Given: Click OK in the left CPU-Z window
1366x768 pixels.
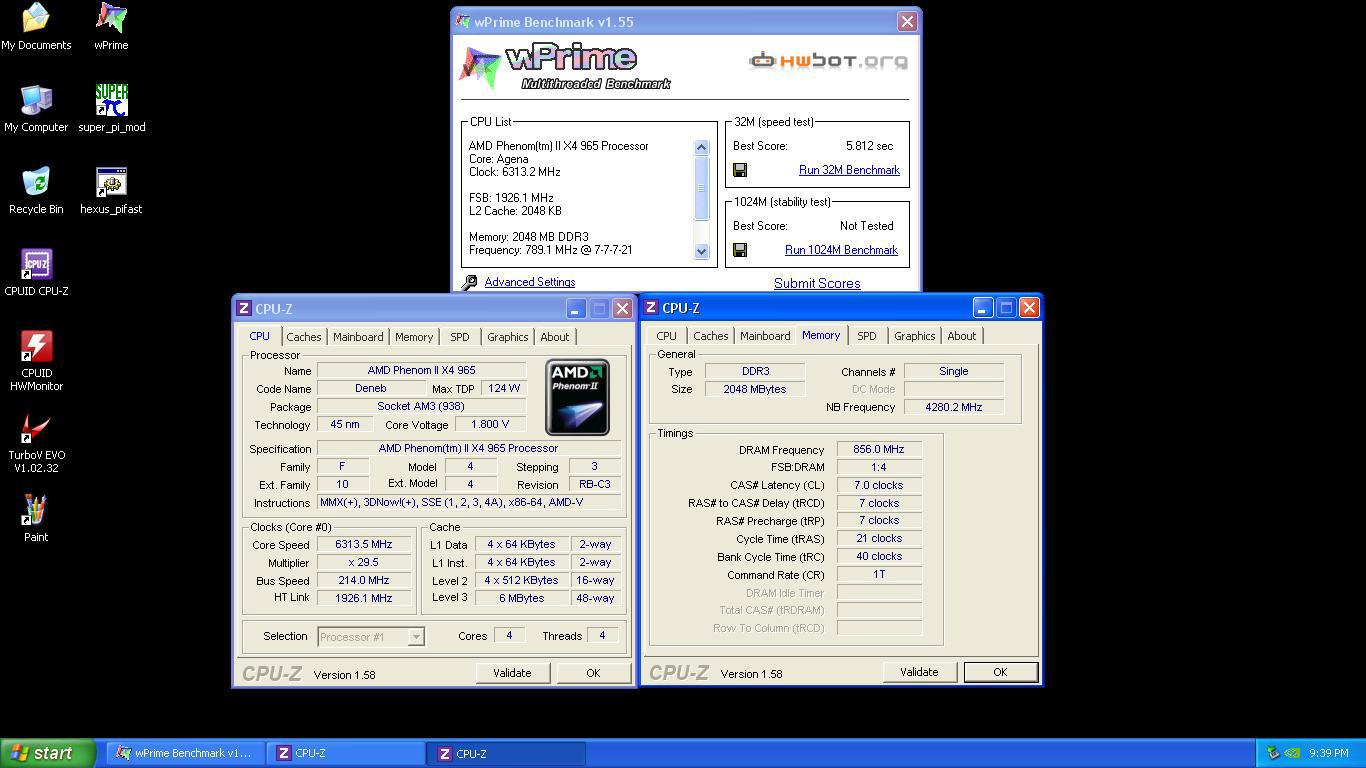Looking at the screenshot, I should [593, 673].
